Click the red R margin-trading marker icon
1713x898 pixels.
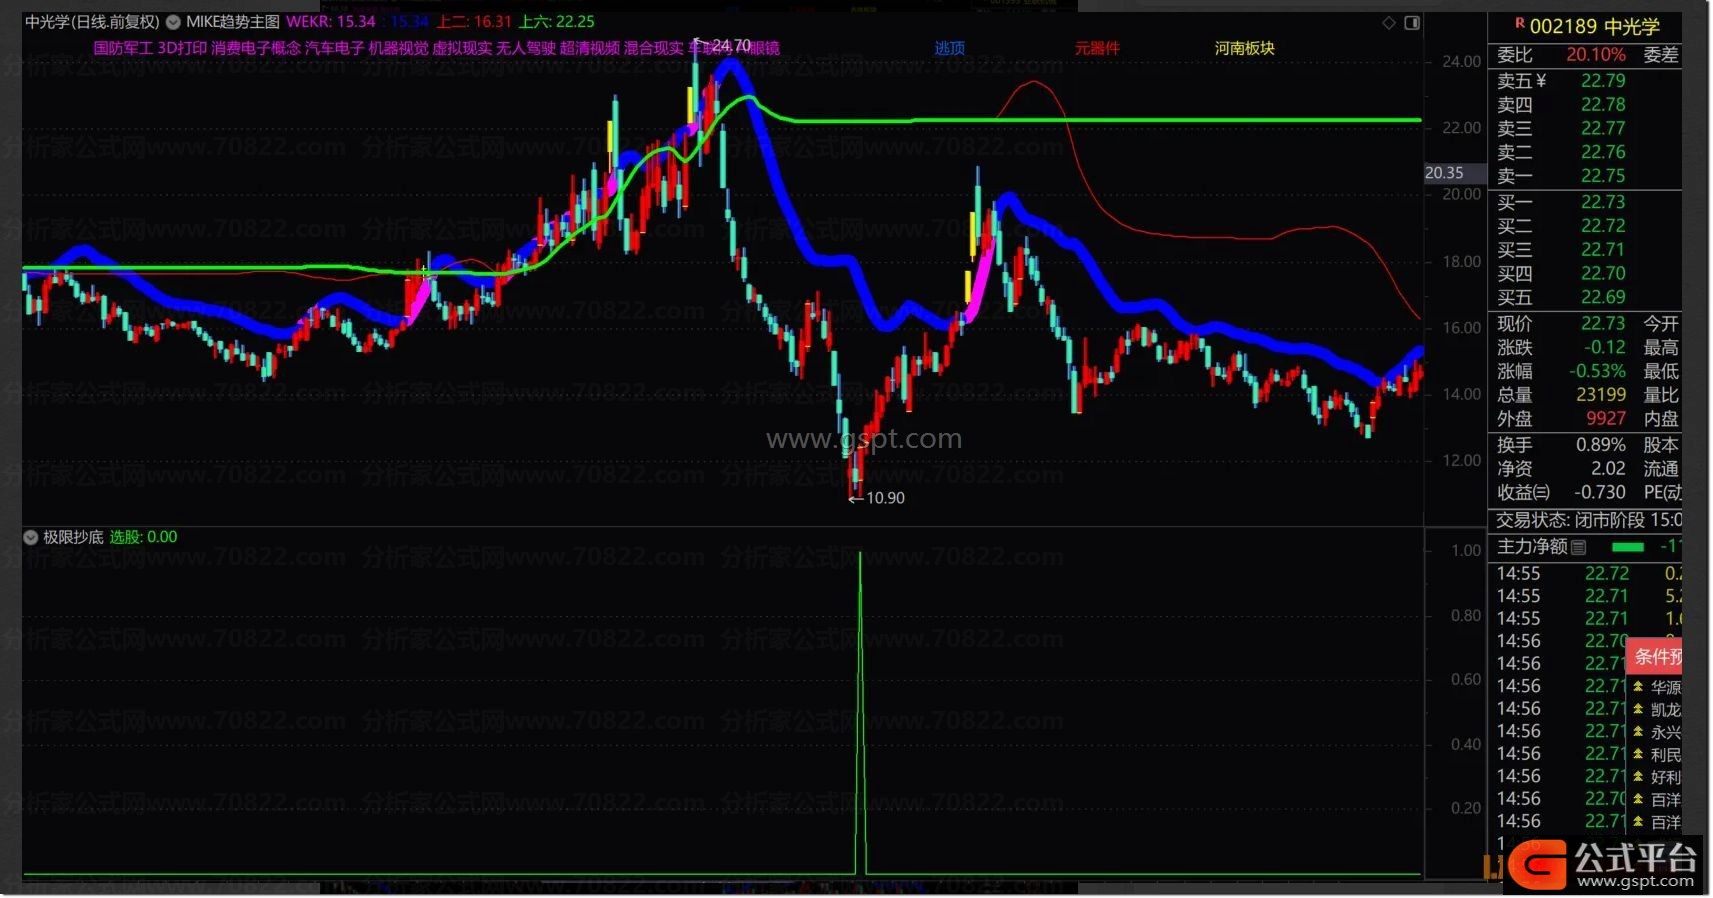pos(1519,23)
